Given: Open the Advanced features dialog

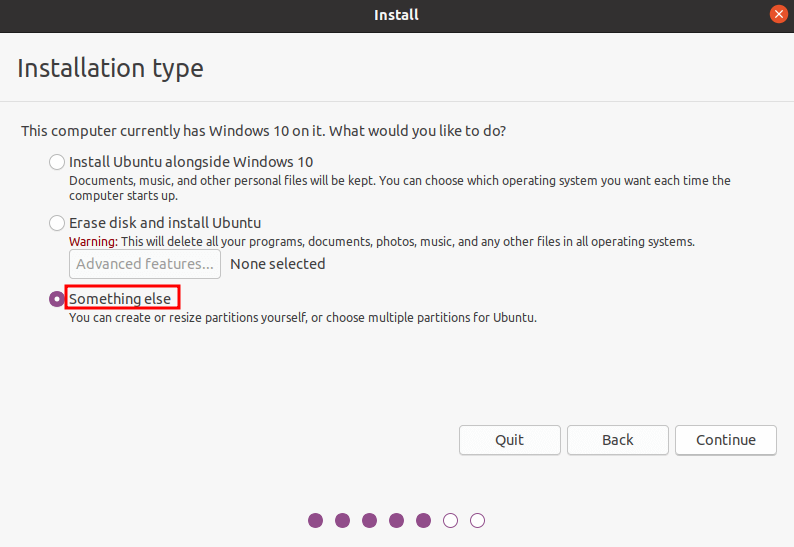Looking at the screenshot, I should point(145,264).
